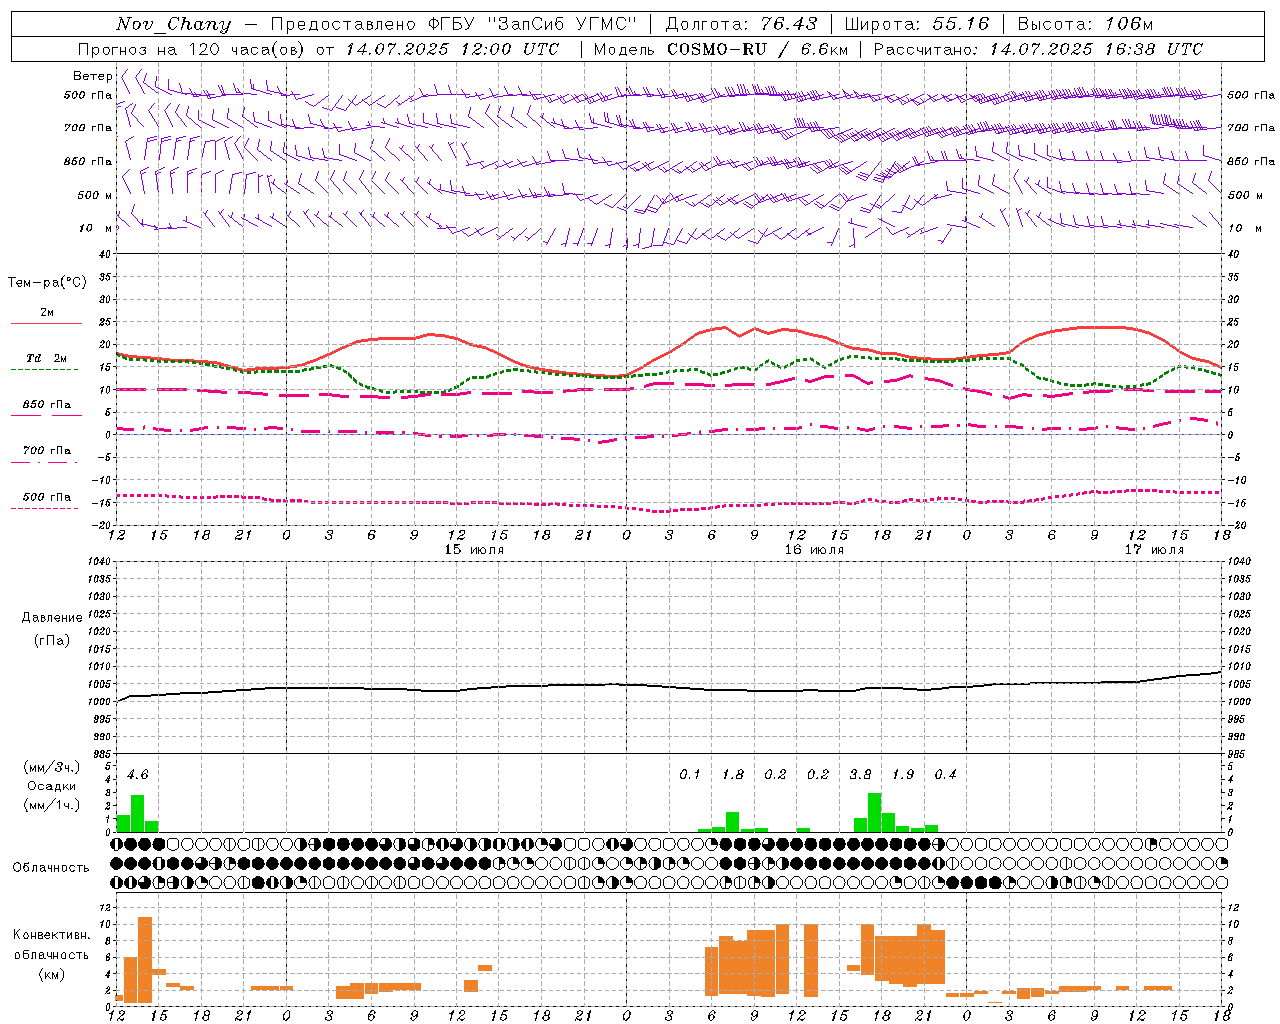
Task: Click the '17 июля' date label
Action: tap(1154, 549)
